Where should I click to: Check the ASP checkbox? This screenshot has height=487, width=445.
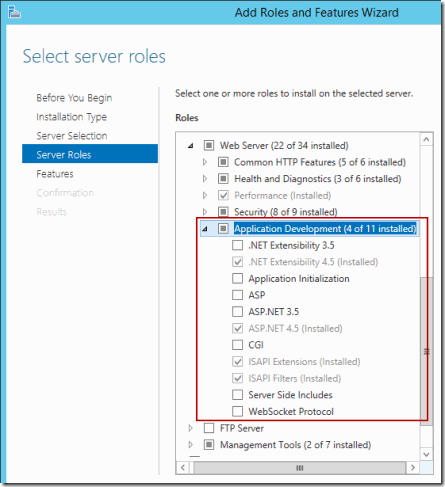[237, 295]
